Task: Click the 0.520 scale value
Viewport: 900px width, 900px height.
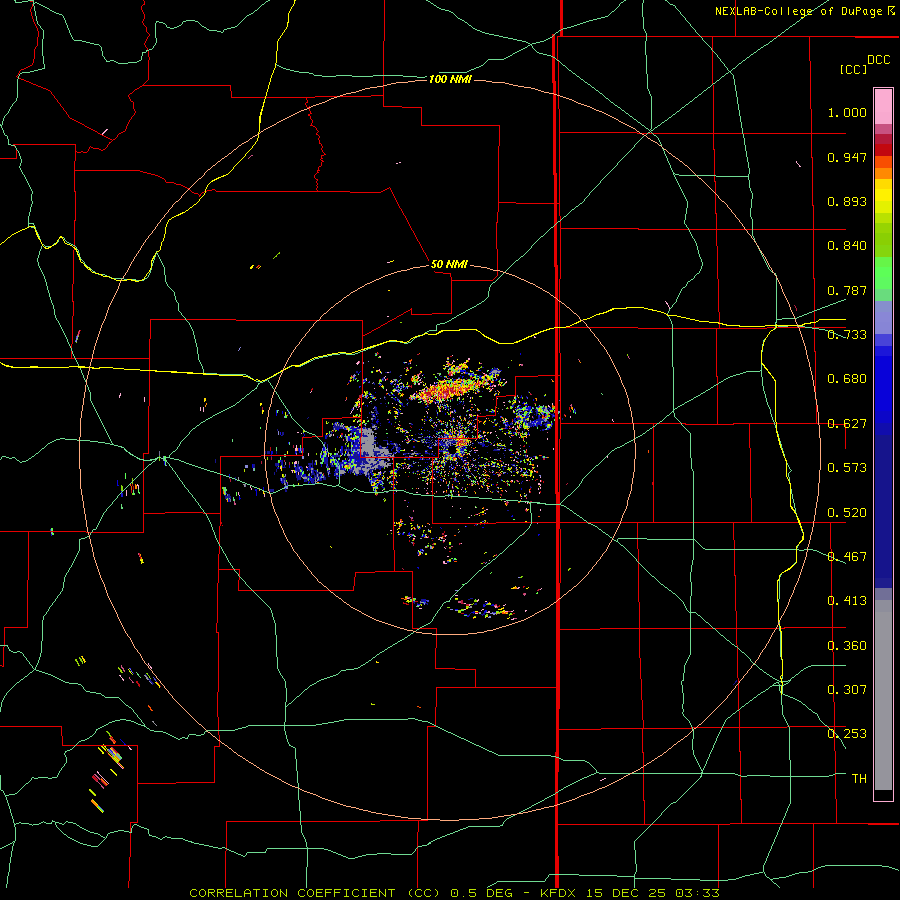Action: point(847,513)
